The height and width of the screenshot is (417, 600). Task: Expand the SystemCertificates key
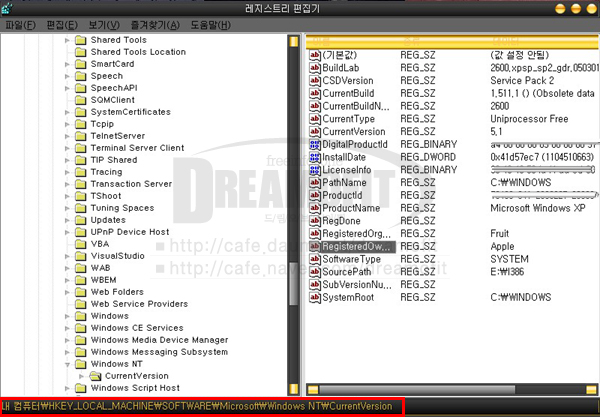[67, 112]
